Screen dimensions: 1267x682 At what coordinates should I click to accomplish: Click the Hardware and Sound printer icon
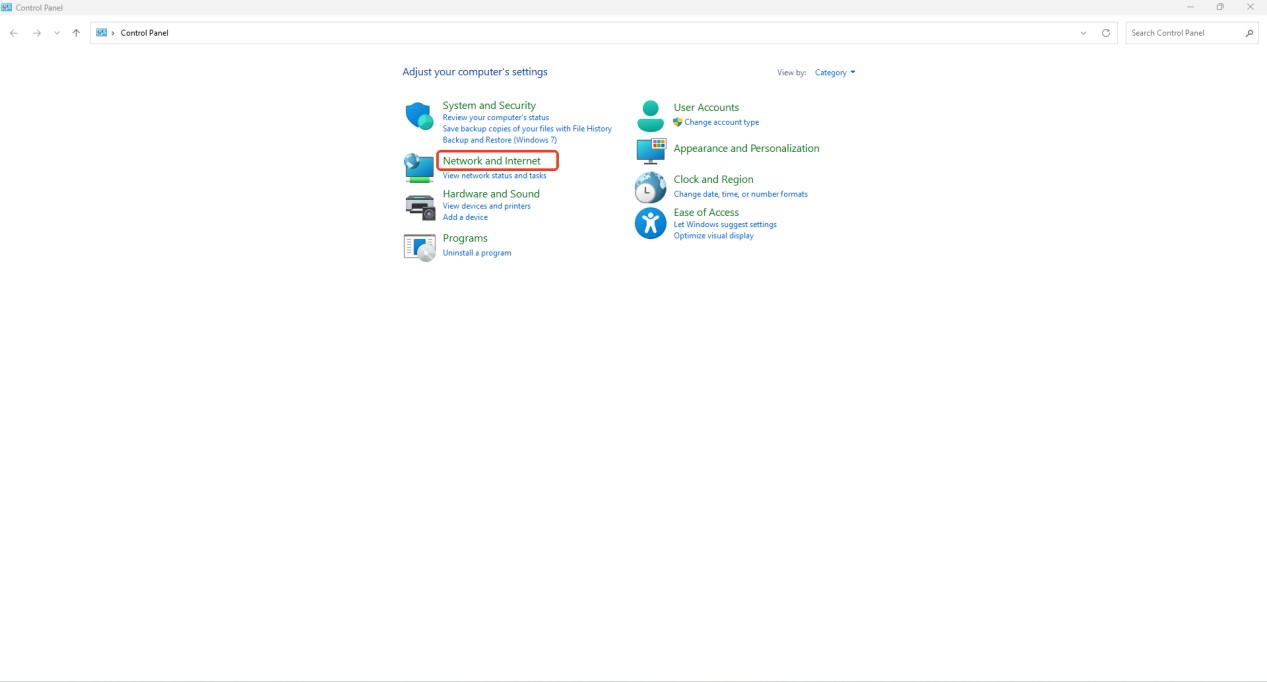(x=419, y=206)
